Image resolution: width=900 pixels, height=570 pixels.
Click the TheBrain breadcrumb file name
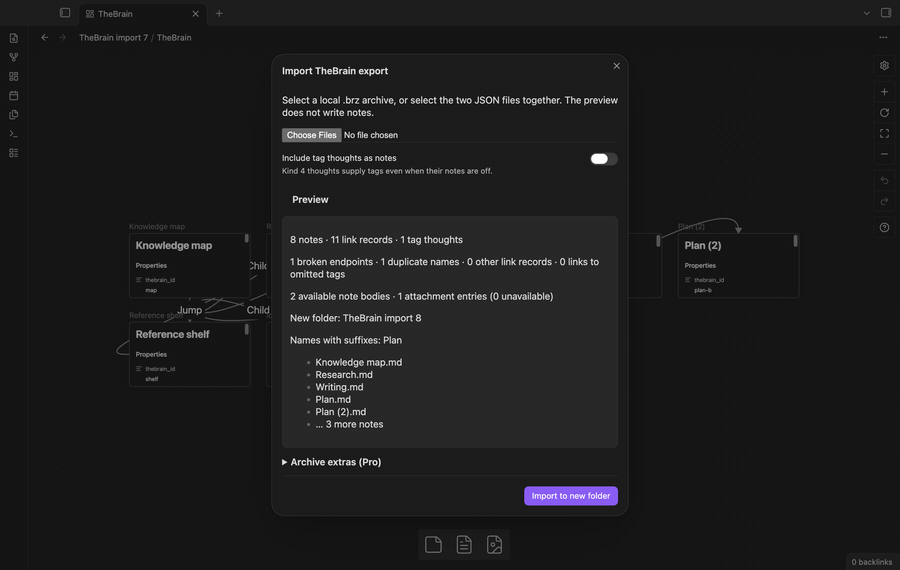[x=174, y=37]
